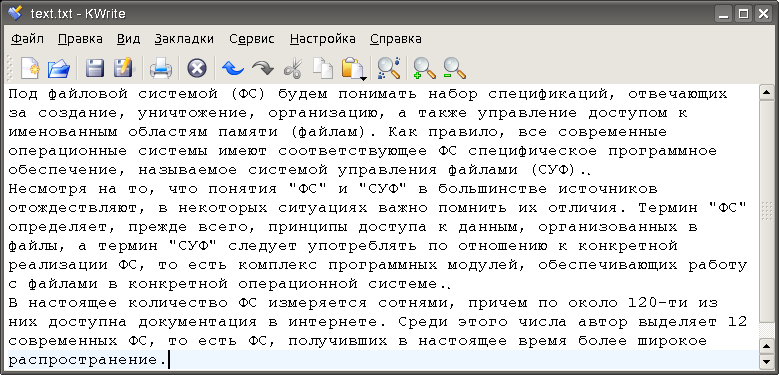Image resolution: width=779 pixels, height=375 pixels.
Task: Paste with the clipboard icon
Action: click(x=352, y=67)
